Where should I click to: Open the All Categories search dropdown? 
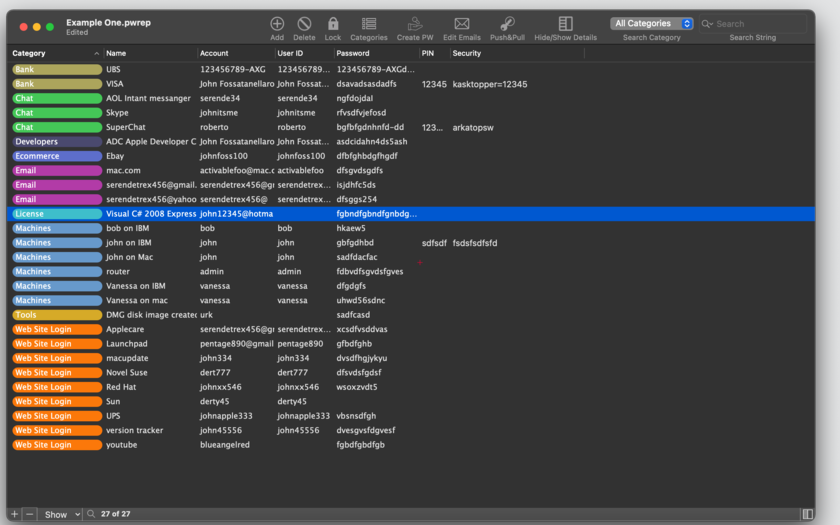point(651,24)
